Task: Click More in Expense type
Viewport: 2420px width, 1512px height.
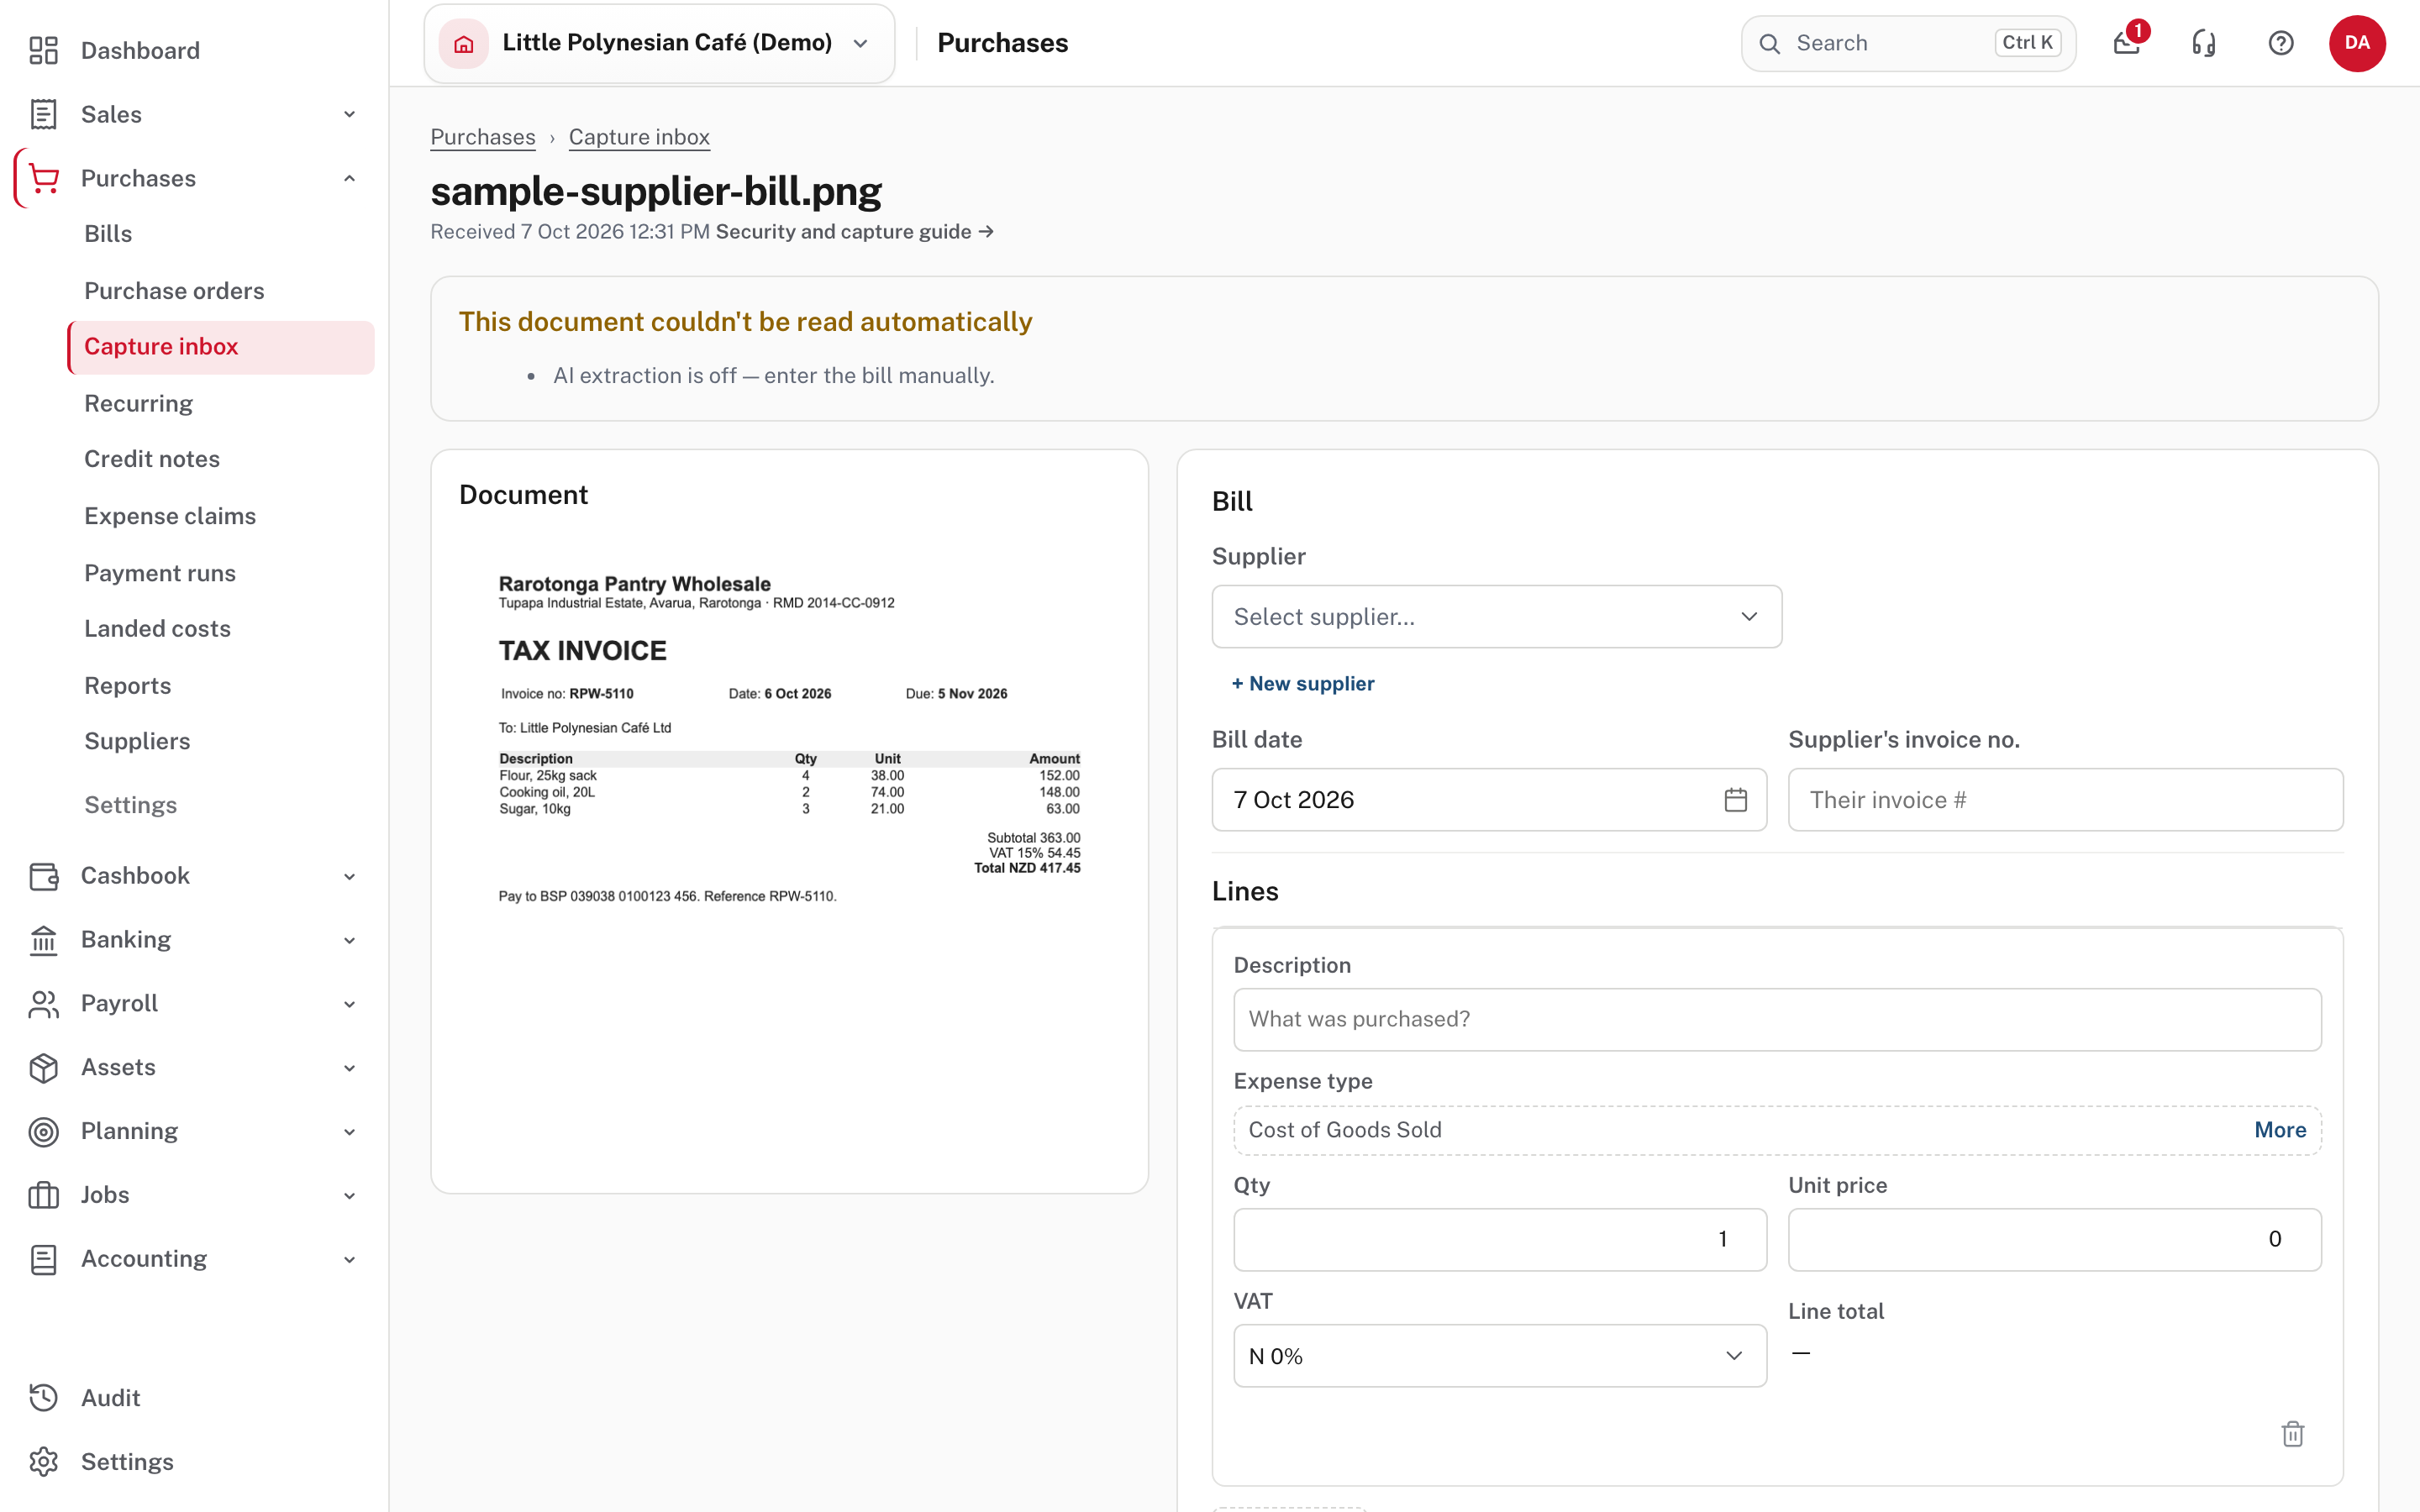Action: click(x=2279, y=1130)
